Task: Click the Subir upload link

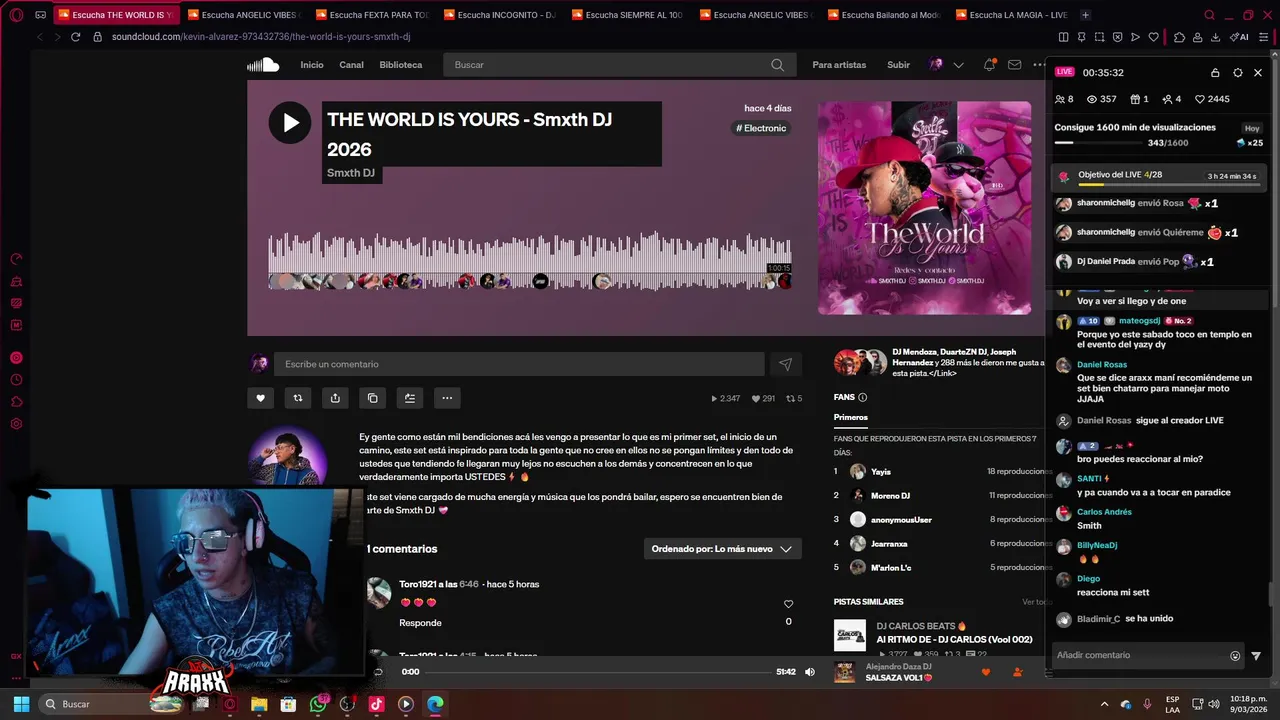Action: [898, 65]
